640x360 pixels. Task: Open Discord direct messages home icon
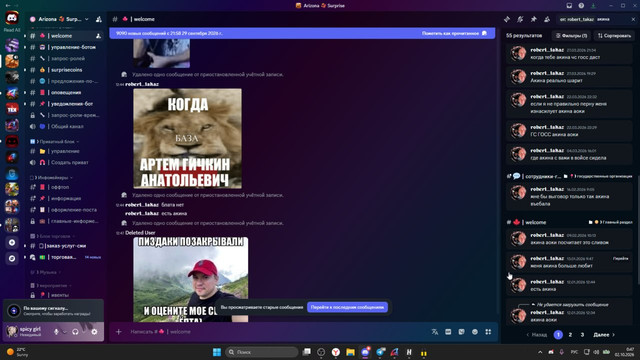[12, 18]
